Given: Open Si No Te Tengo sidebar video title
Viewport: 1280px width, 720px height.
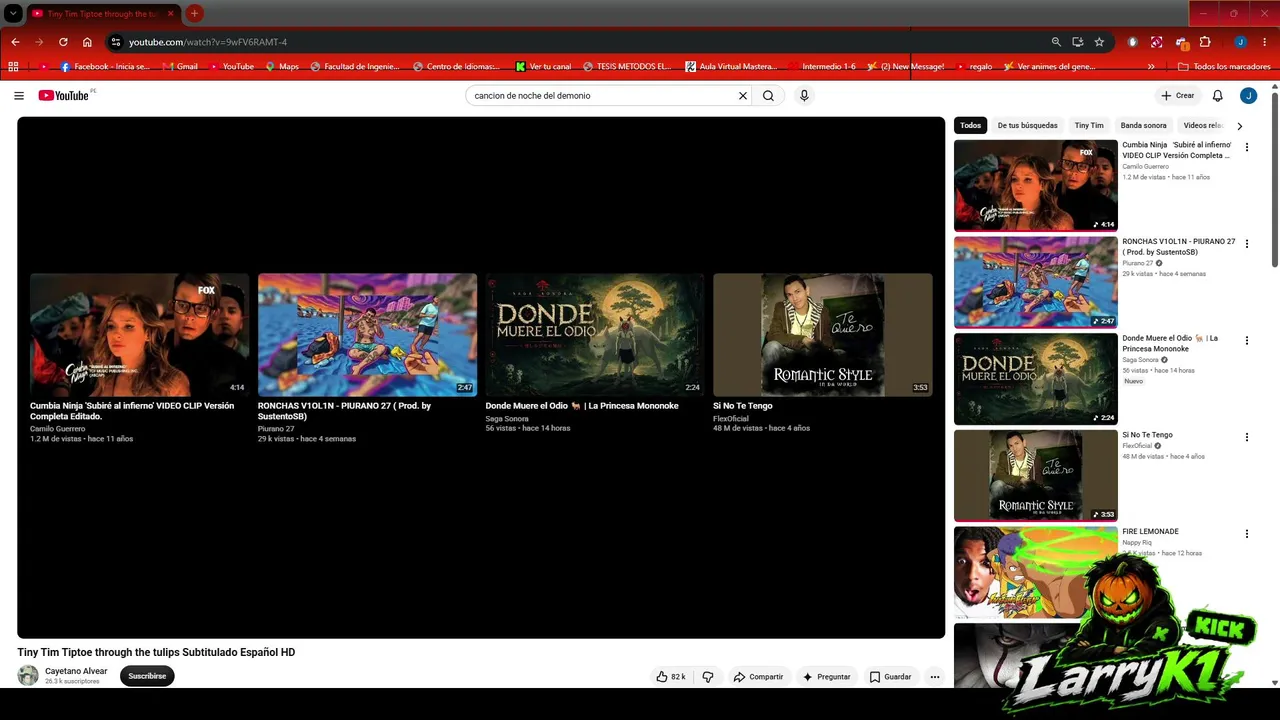Looking at the screenshot, I should [x=1147, y=435].
